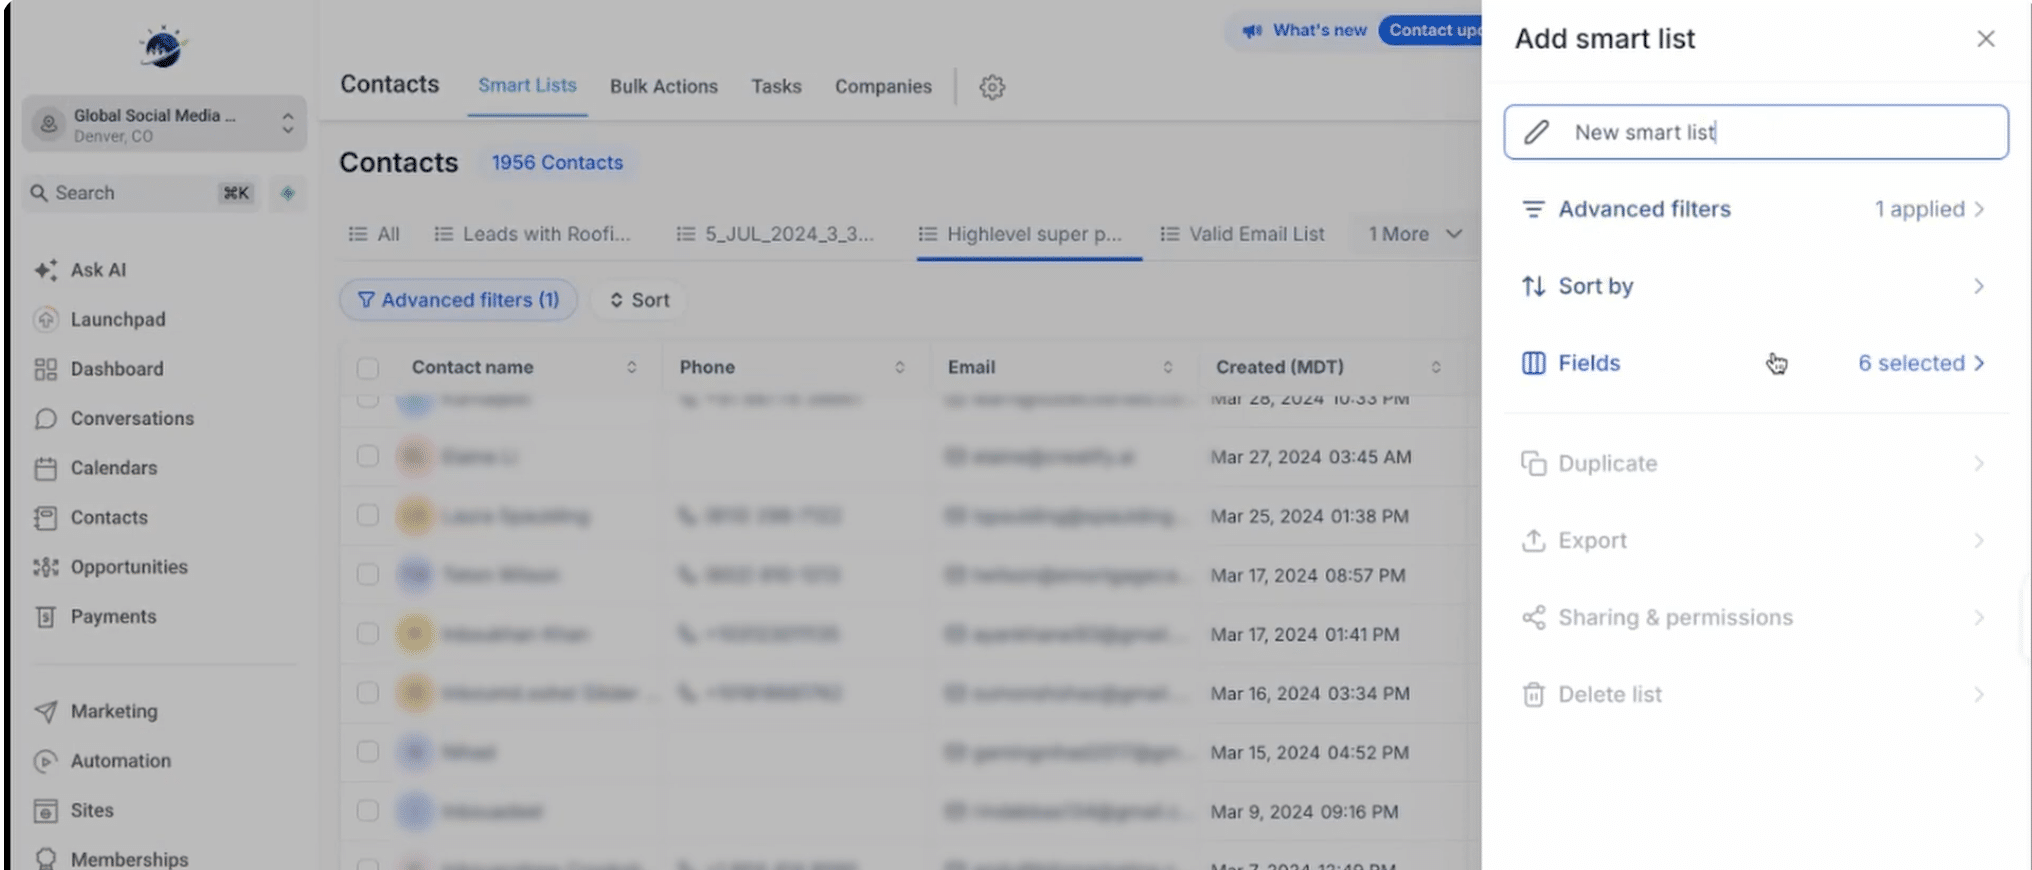The image size is (2032, 870).
Task: Click the Ask AI sparkle icon
Action: point(46,270)
